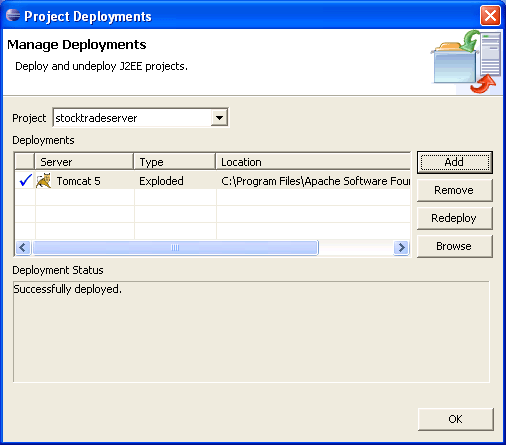Click the Server column header

click(x=84, y=162)
